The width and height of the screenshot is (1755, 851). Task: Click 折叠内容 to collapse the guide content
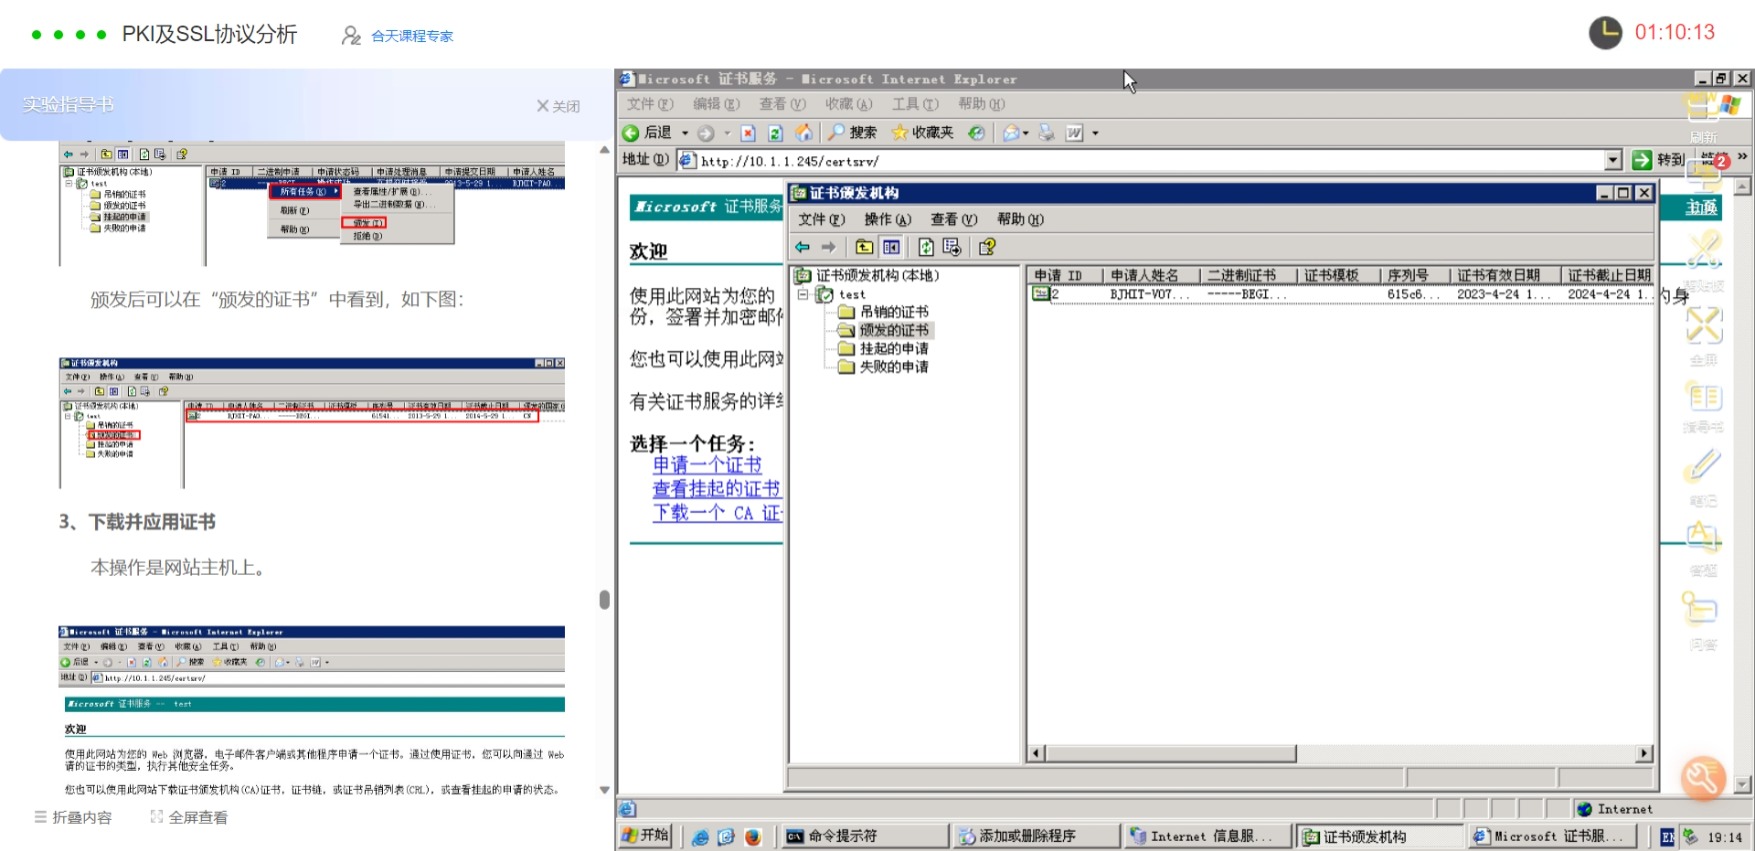[73, 817]
